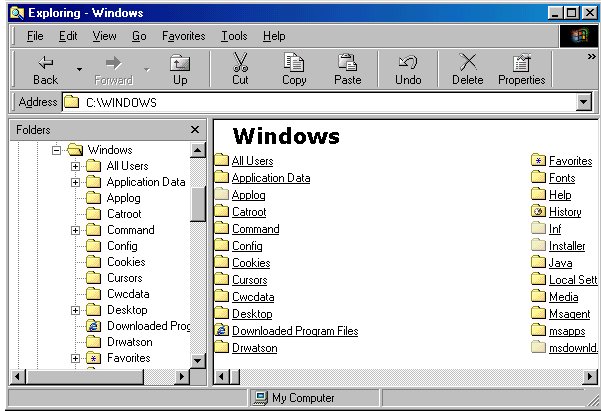Open the All Users folder link
The width and height of the screenshot is (601, 411).
[x=253, y=161]
